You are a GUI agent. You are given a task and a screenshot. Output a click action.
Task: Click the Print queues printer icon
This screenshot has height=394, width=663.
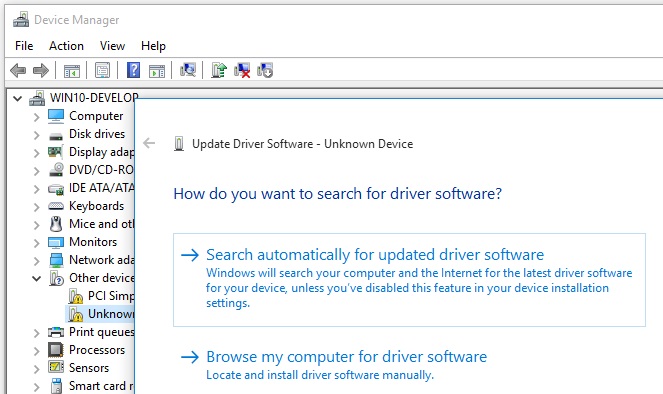click(56, 332)
